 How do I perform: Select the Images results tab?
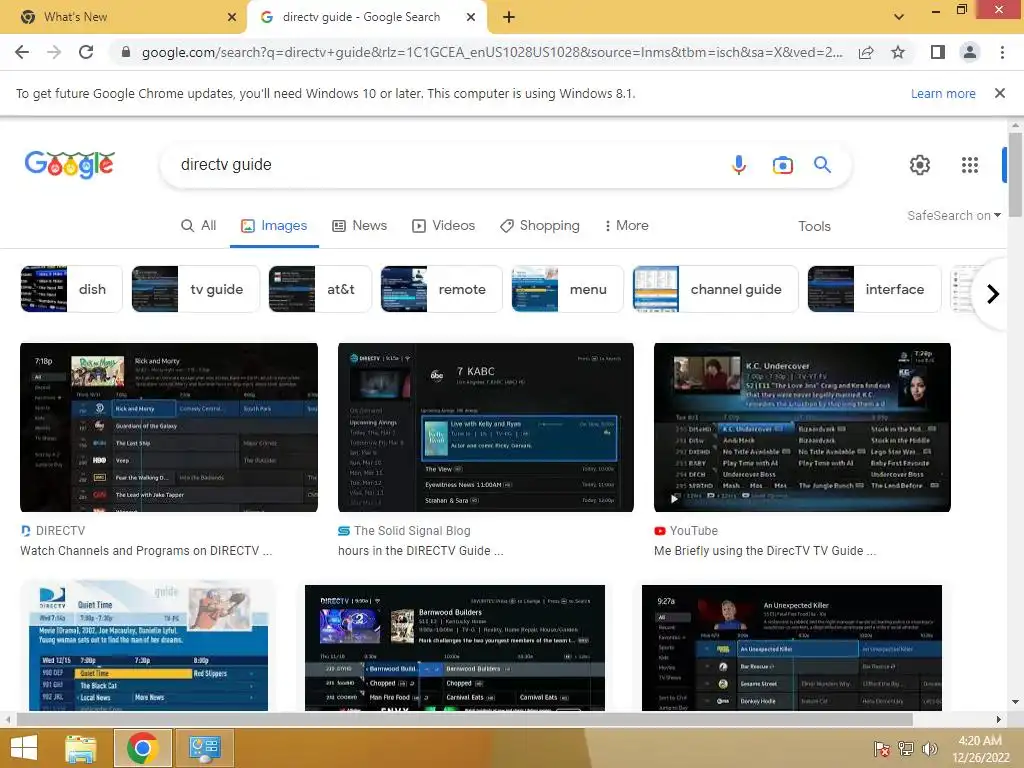[x=274, y=225]
